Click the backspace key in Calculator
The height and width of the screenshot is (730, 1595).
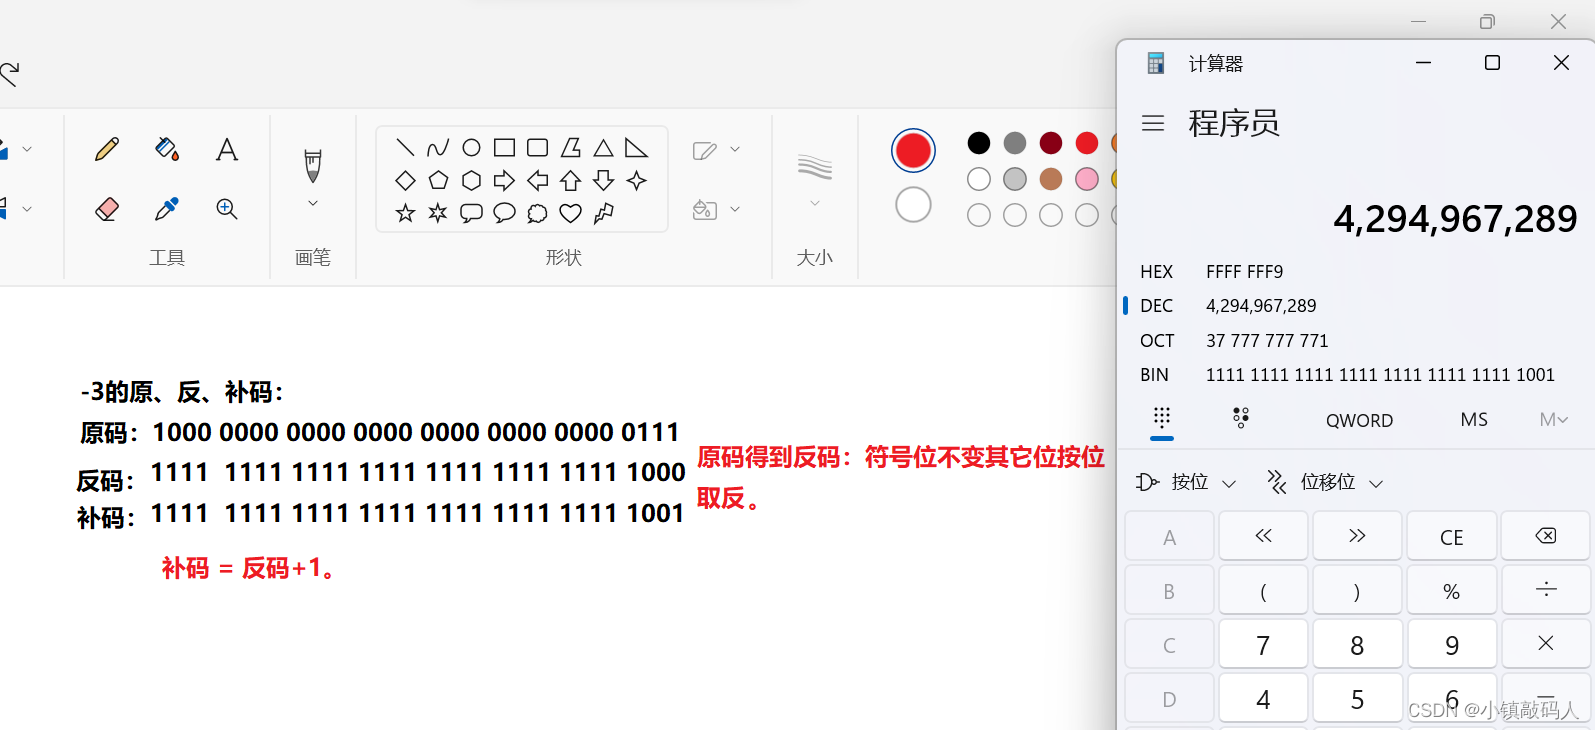(1546, 536)
